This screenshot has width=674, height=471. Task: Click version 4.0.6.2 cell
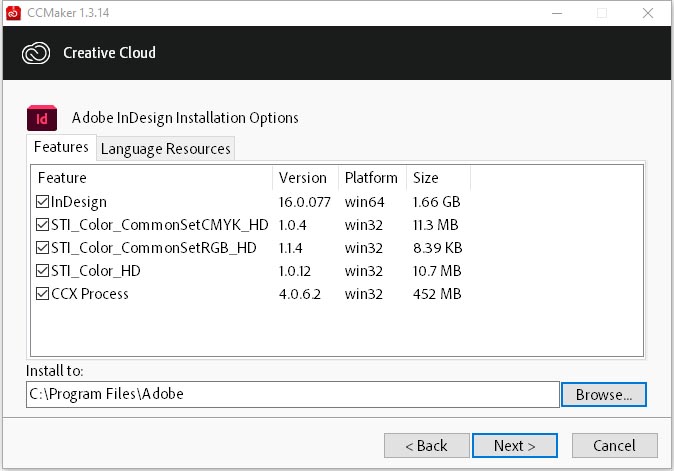coord(300,294)
